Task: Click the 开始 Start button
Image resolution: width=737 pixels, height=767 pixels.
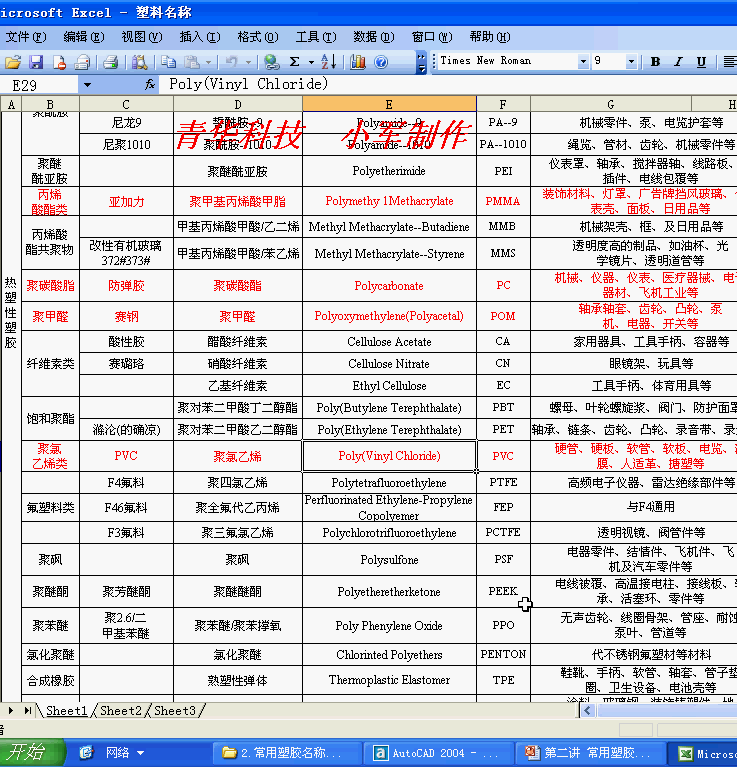Action: [30, 752]
